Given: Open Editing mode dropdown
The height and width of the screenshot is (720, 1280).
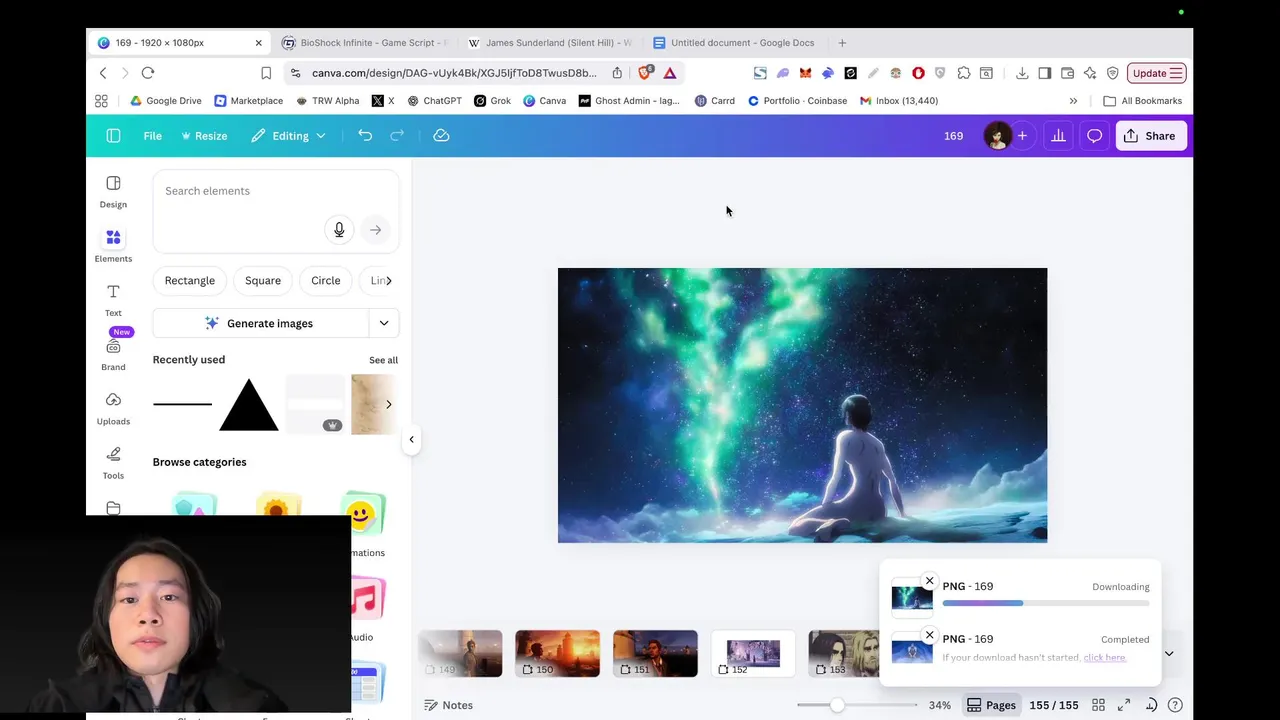Looking at the screenshot, I should (x=288, y=136).
